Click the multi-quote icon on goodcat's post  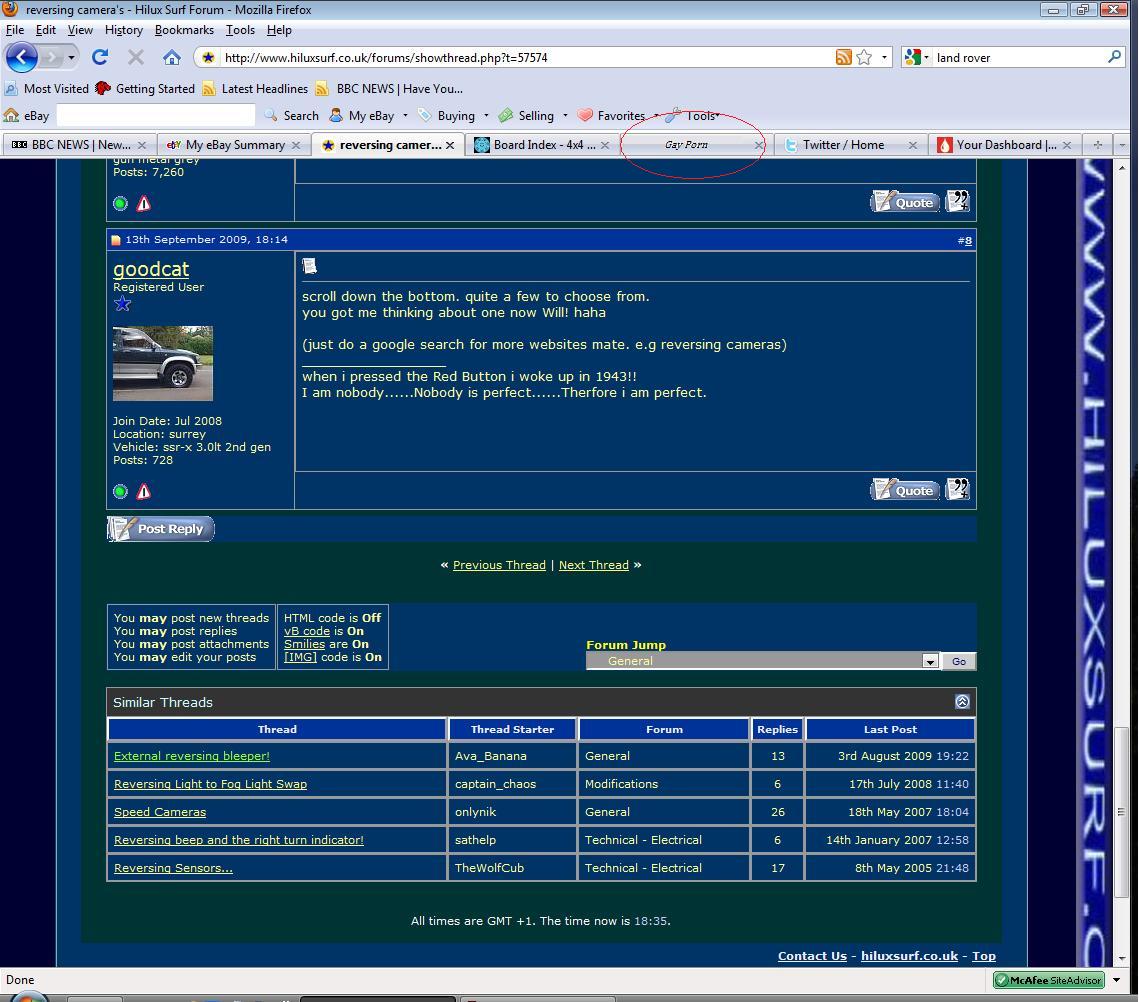coord(957,489)
